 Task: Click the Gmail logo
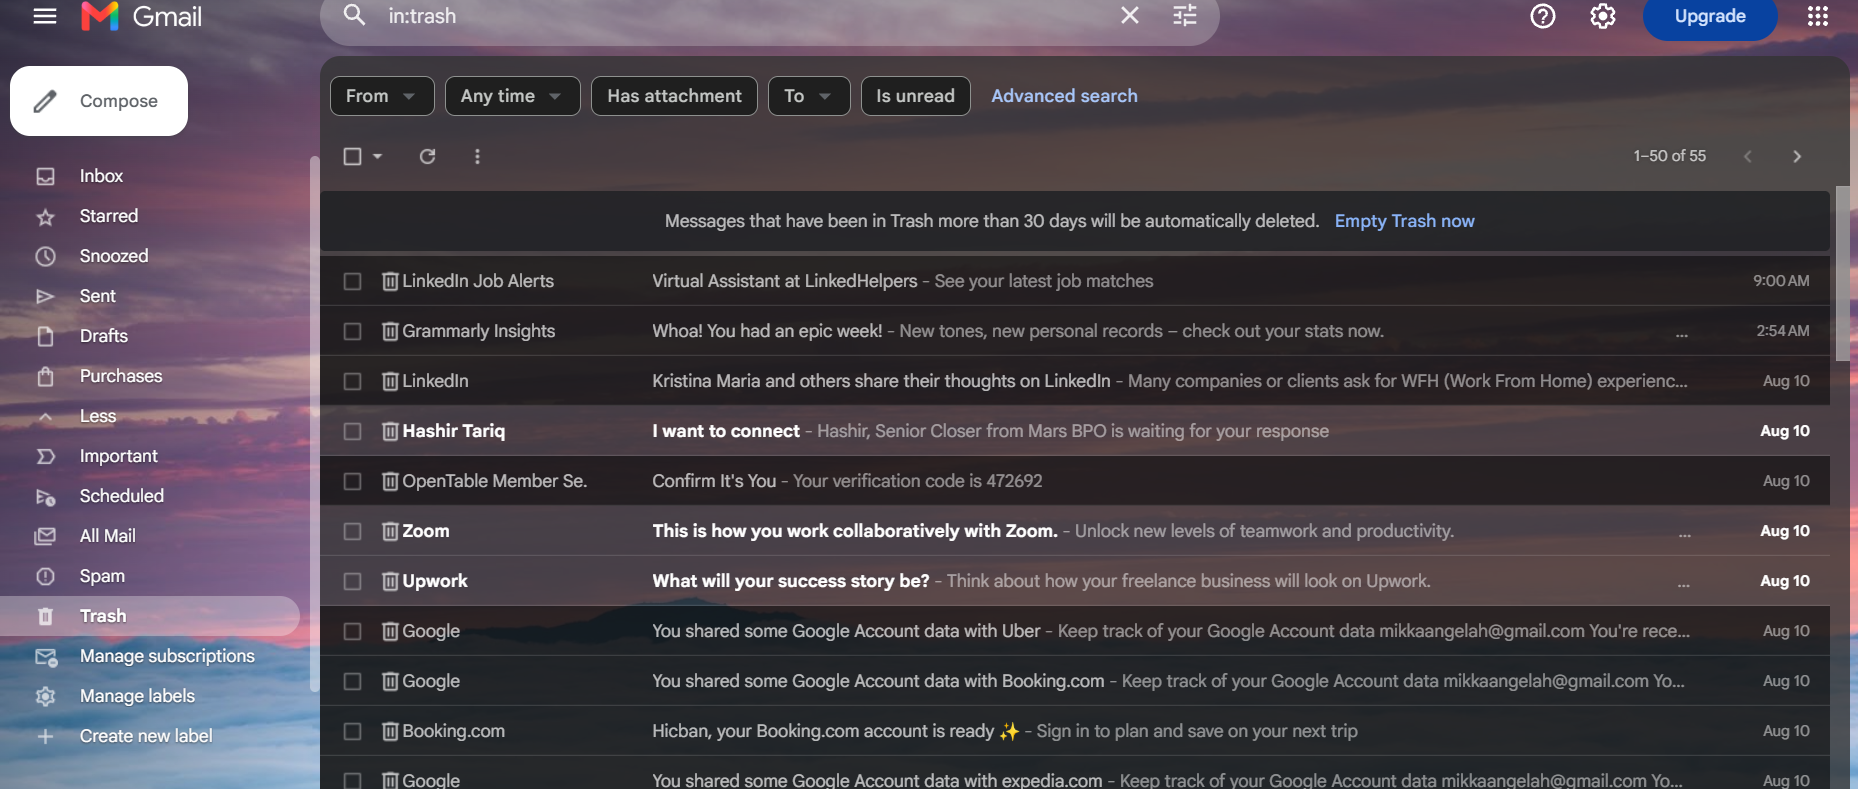pos(141,16)
